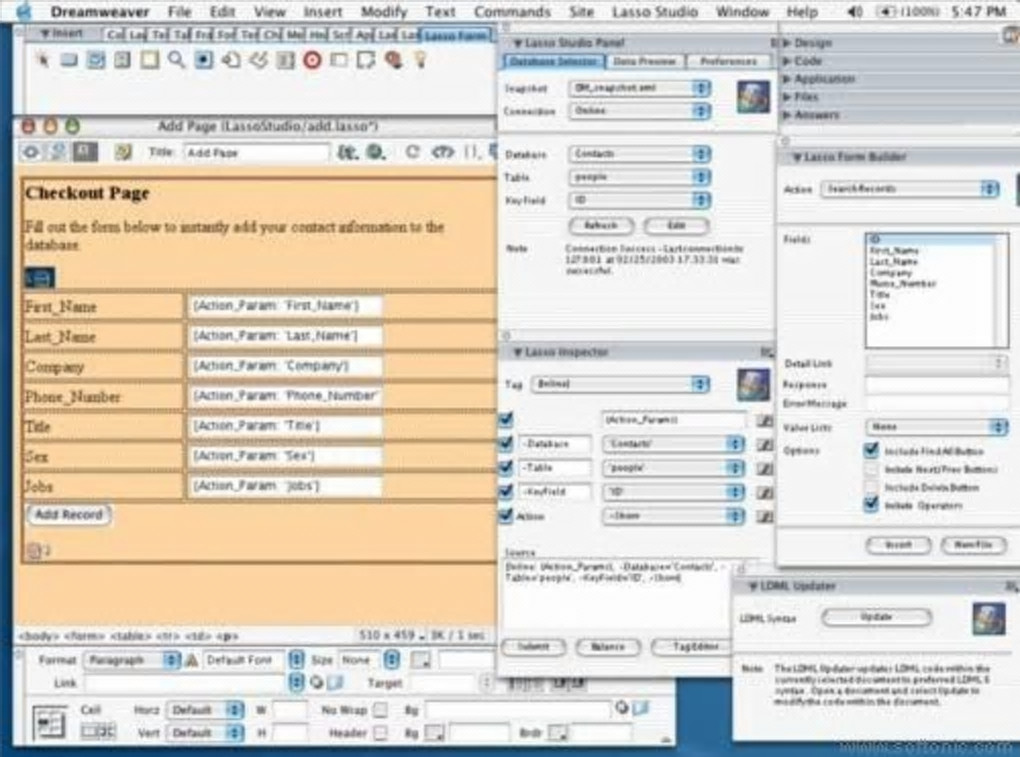Toggle the -Table checkbox in Lasso Inspector
The height and width of the screenshot is (757, 1020).
pyautogui.click(x=506, y=468)
